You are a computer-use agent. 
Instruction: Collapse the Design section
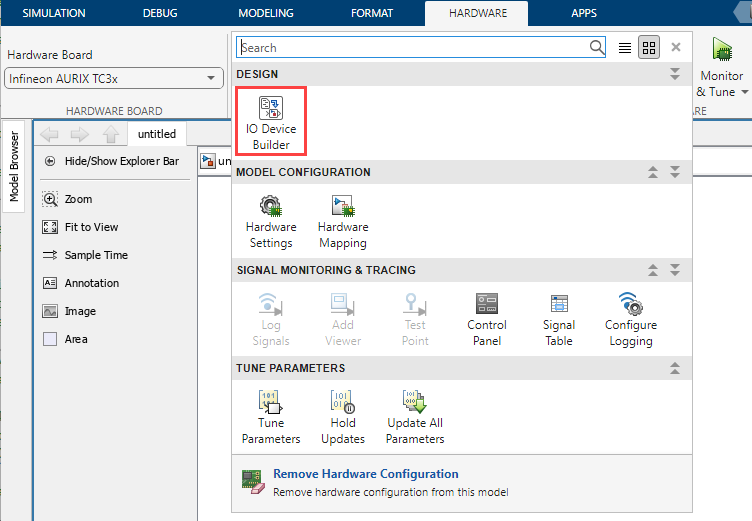[675, 74]
